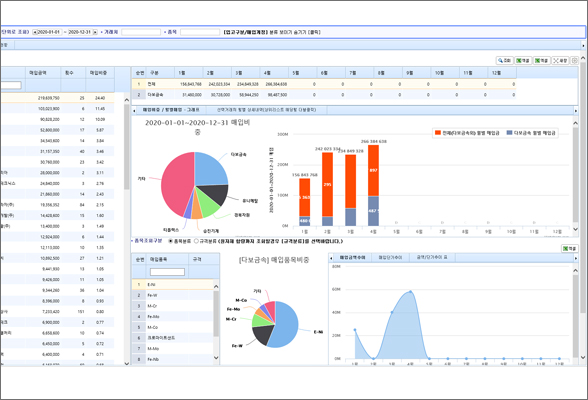
Task: Switch to the 매입단가추이 tab
Action: (x=390, y=258)
